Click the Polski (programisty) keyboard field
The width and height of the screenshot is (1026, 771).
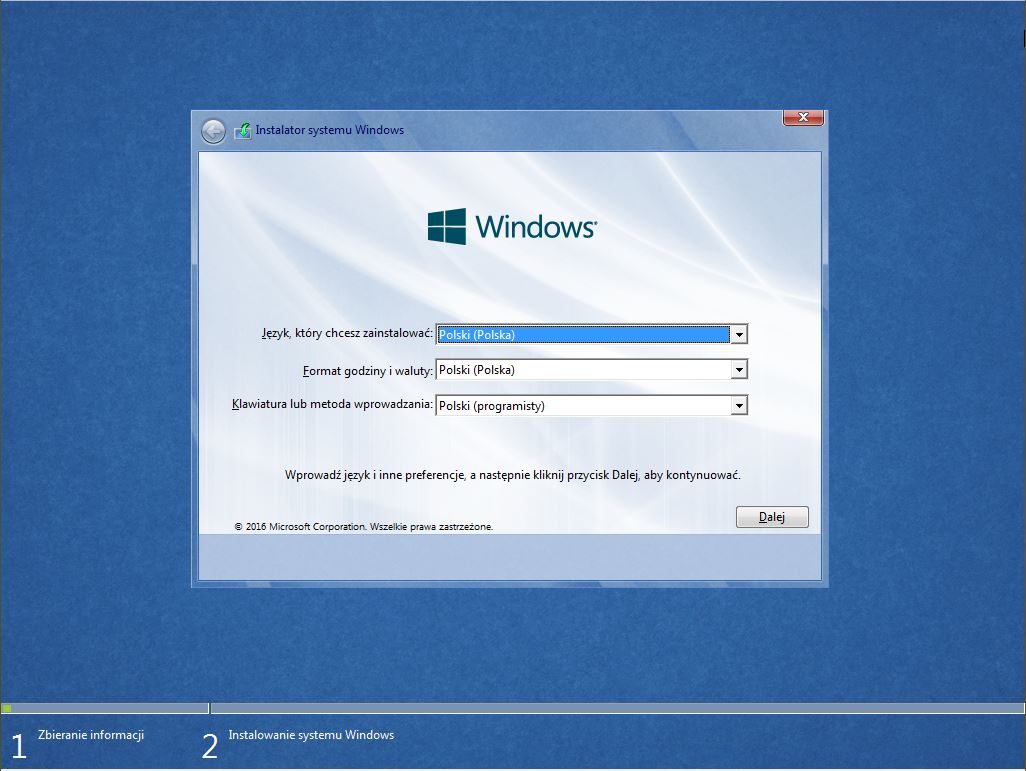click(x=582, y=406)
